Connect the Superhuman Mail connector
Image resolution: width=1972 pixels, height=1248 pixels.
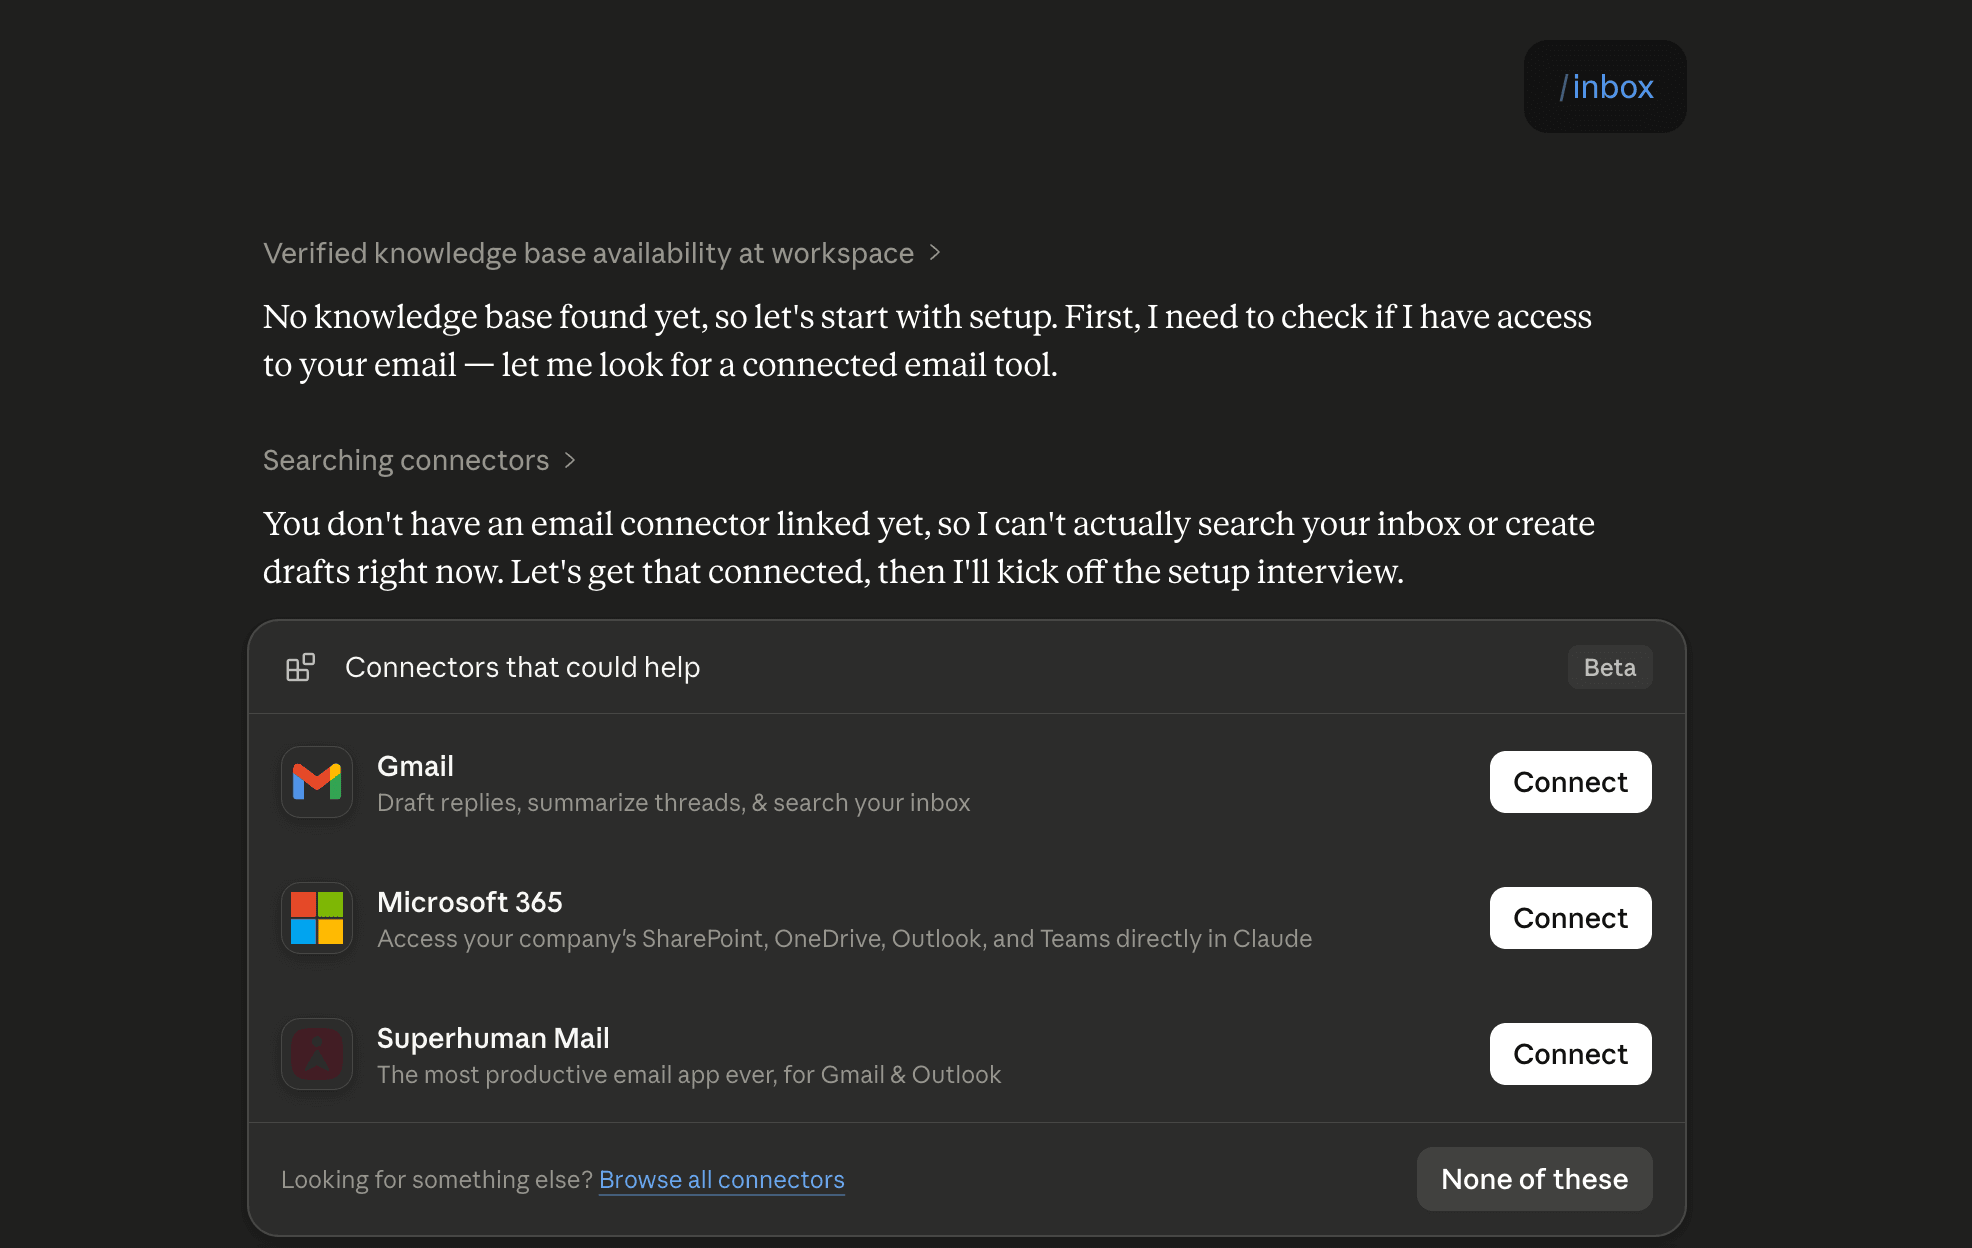click(1570, 1054)
